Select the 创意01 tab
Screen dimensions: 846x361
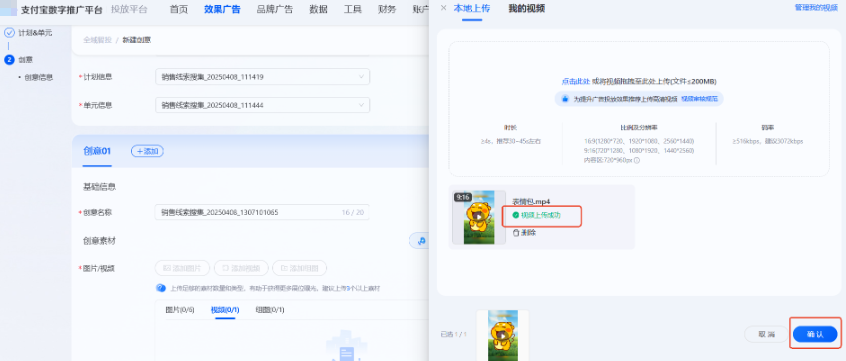(97, 151)
